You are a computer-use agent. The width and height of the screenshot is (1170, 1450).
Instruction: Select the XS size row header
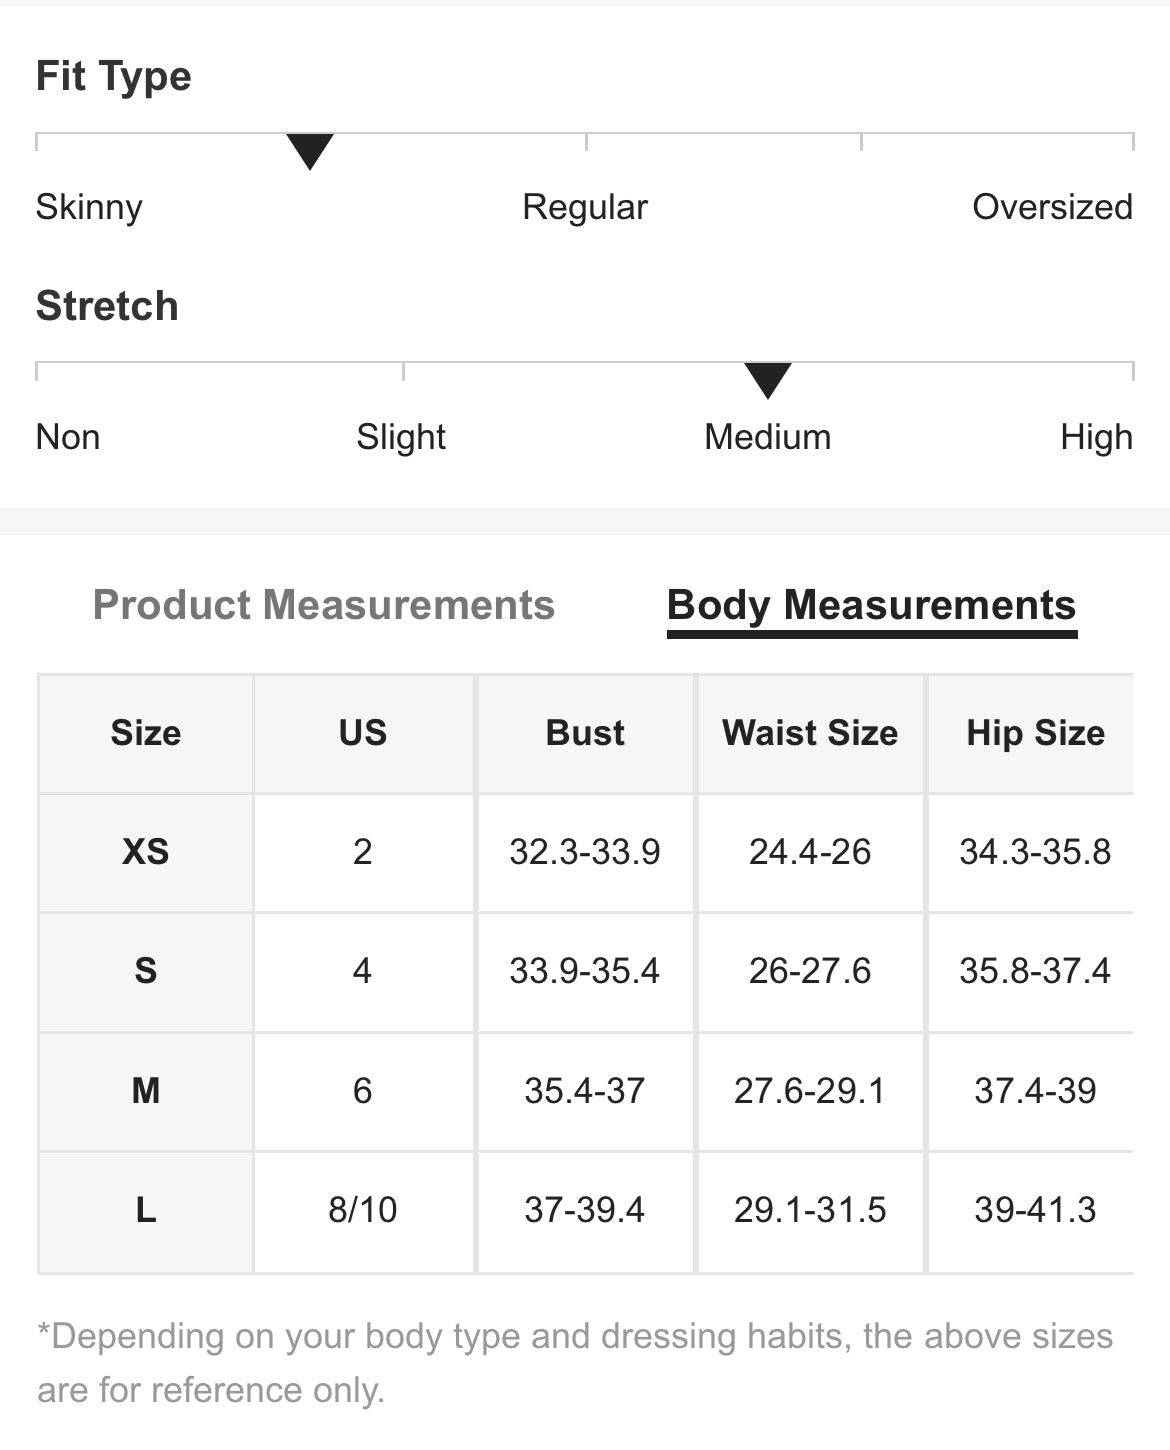(x=146, y=852)
